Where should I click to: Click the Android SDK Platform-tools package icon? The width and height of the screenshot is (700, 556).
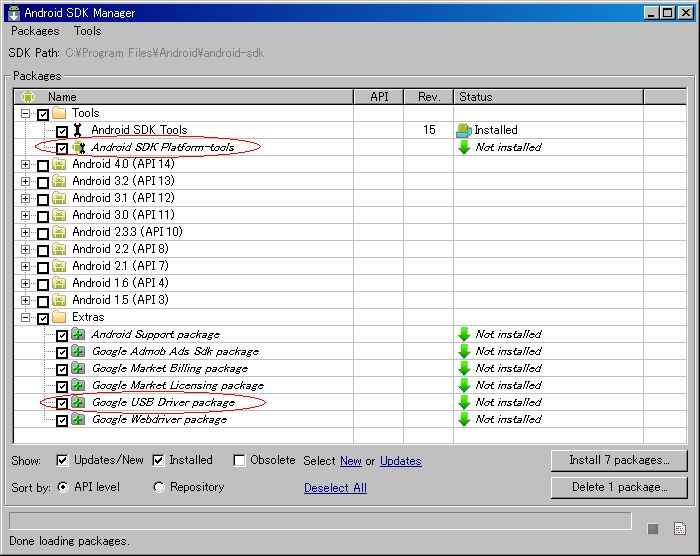[79, 147]
